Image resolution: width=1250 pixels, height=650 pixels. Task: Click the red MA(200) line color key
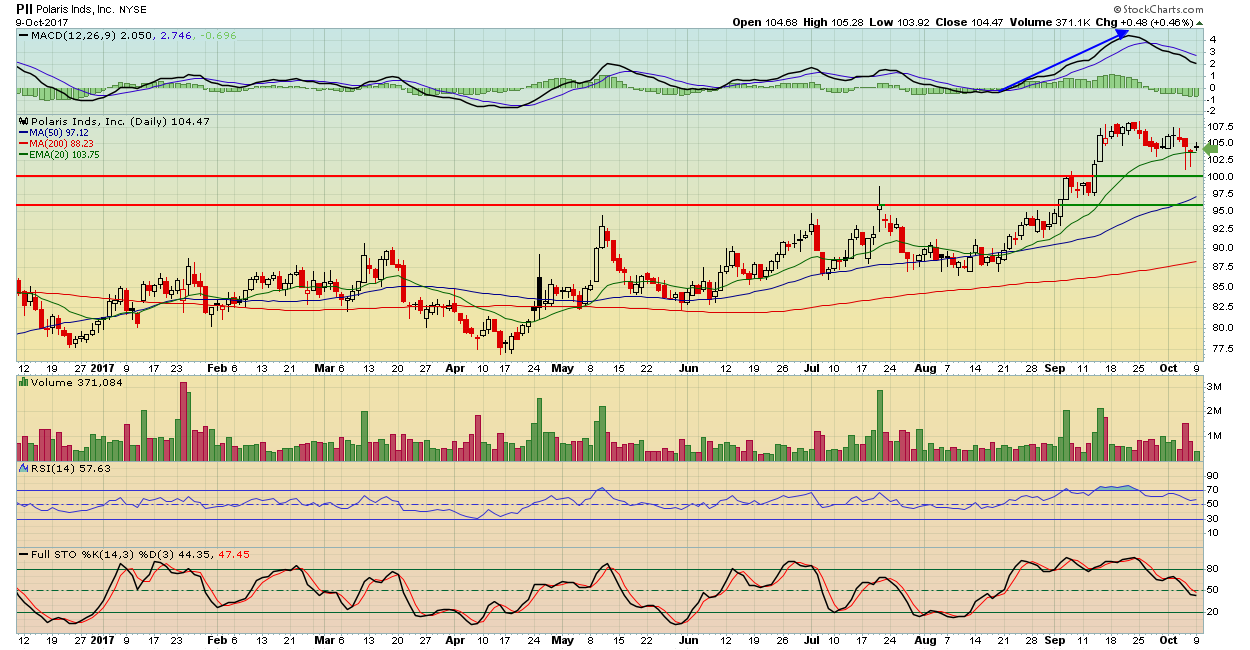[x=23, y=143]
